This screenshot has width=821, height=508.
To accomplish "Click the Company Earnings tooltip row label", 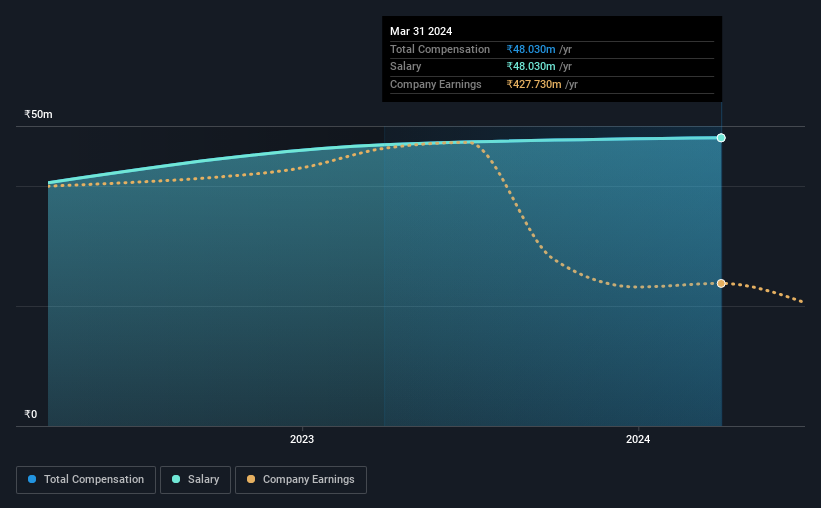I will [436, 84].
